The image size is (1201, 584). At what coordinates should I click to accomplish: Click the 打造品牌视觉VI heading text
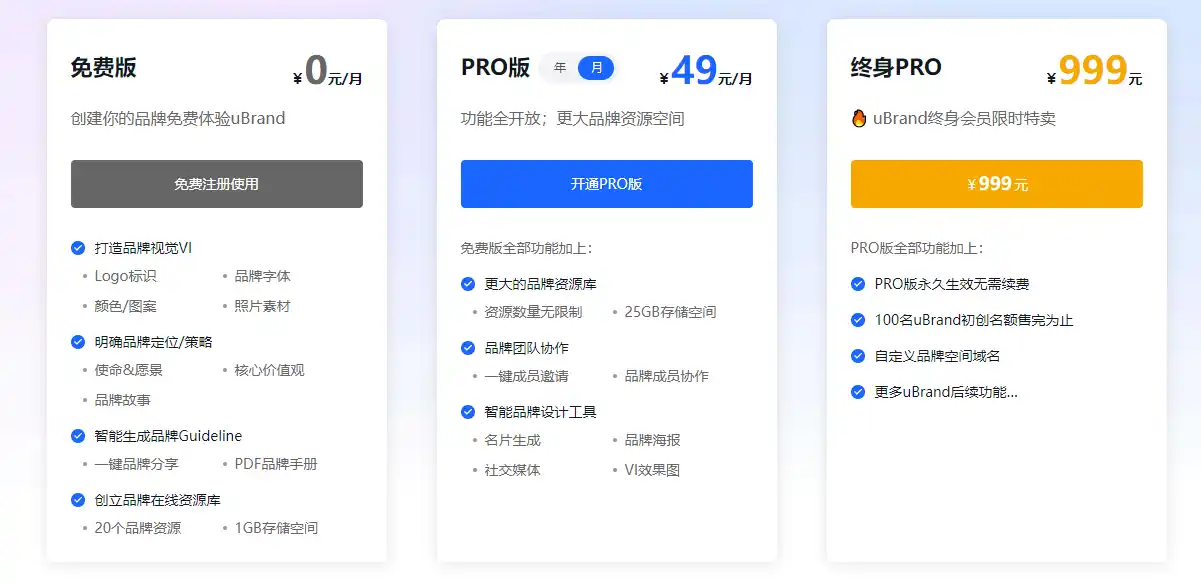tap(143, 248)
